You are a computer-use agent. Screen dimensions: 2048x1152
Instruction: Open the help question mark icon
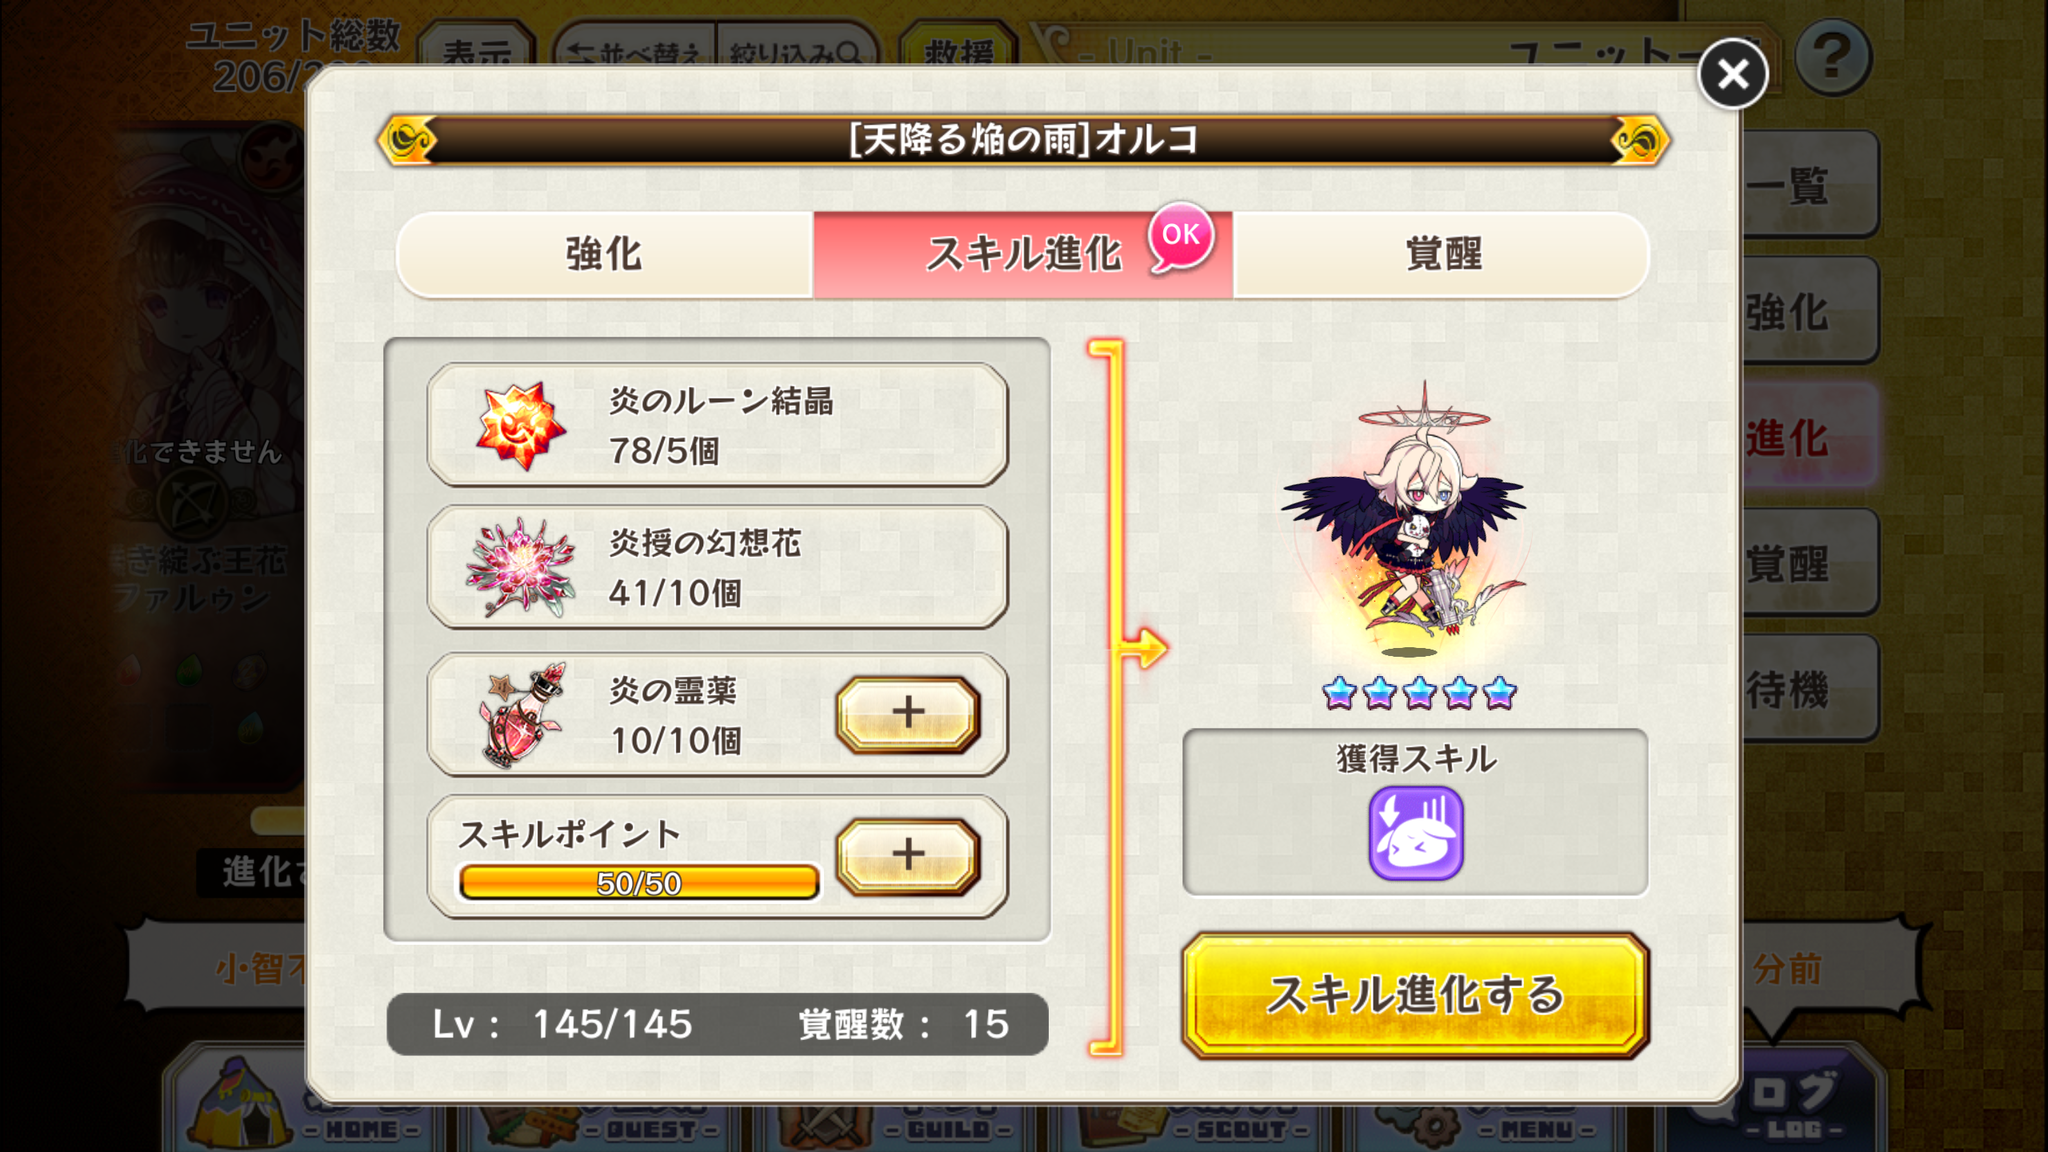1832,58
